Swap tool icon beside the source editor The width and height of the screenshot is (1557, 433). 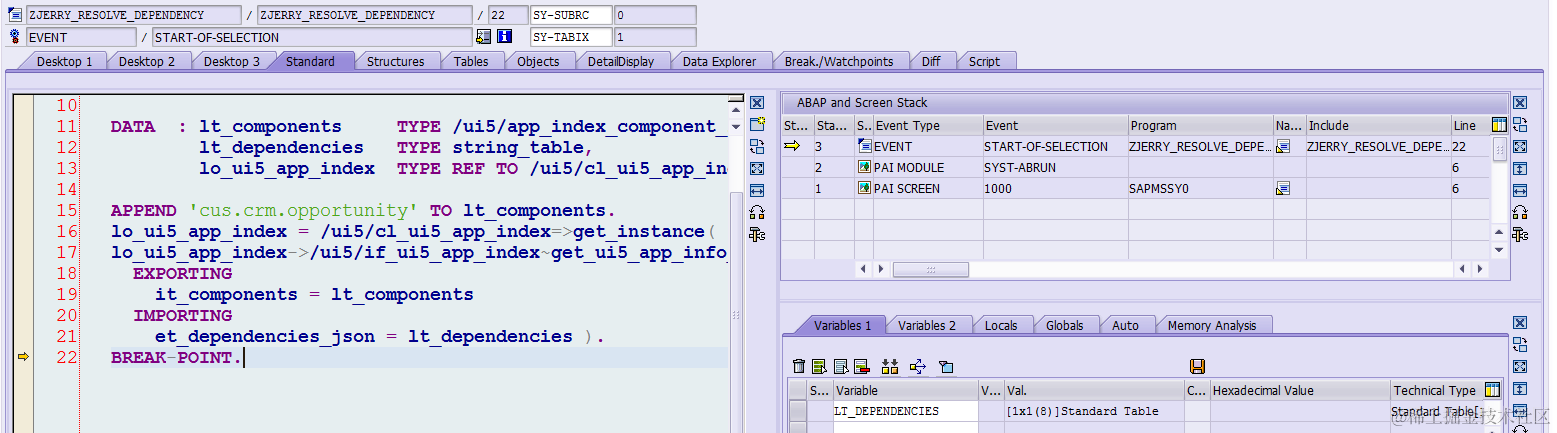757,146
